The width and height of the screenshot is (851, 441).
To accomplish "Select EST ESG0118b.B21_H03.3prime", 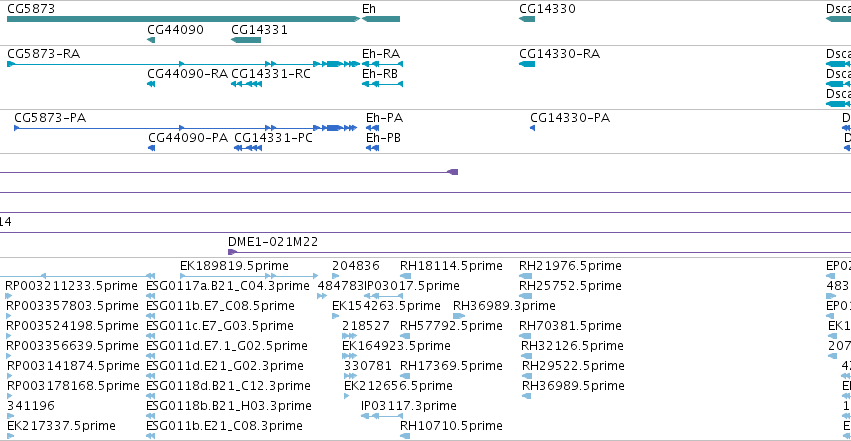I will coord(229,406).
